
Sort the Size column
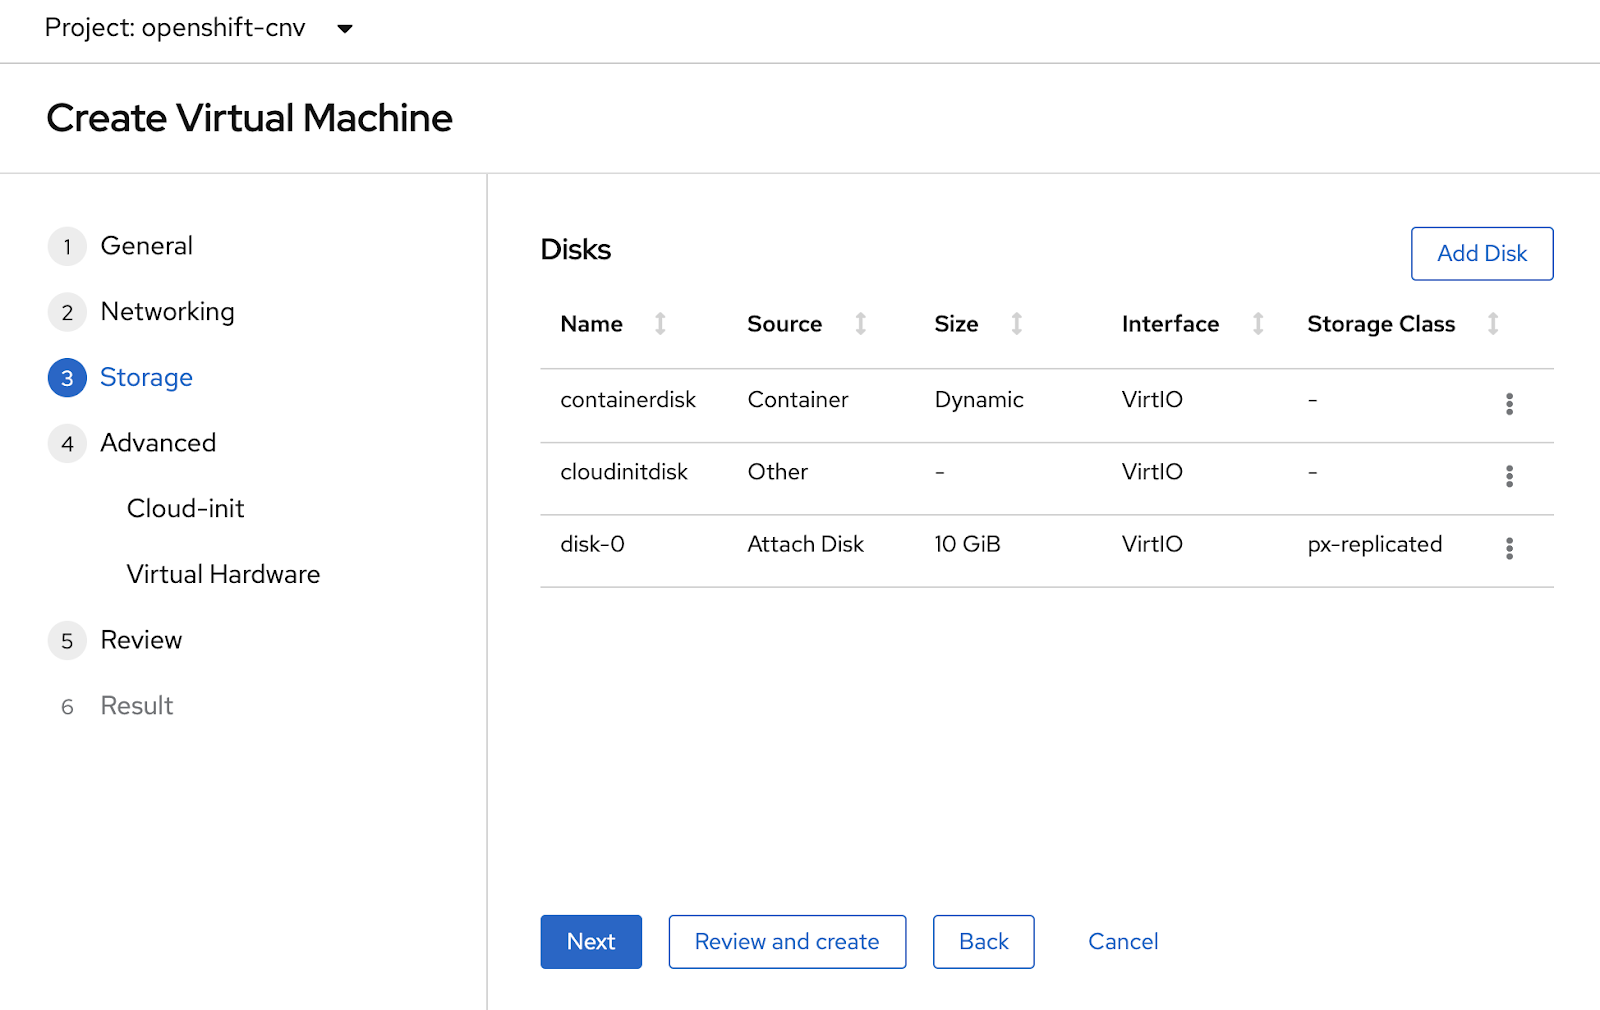[x=1016, y=324]
